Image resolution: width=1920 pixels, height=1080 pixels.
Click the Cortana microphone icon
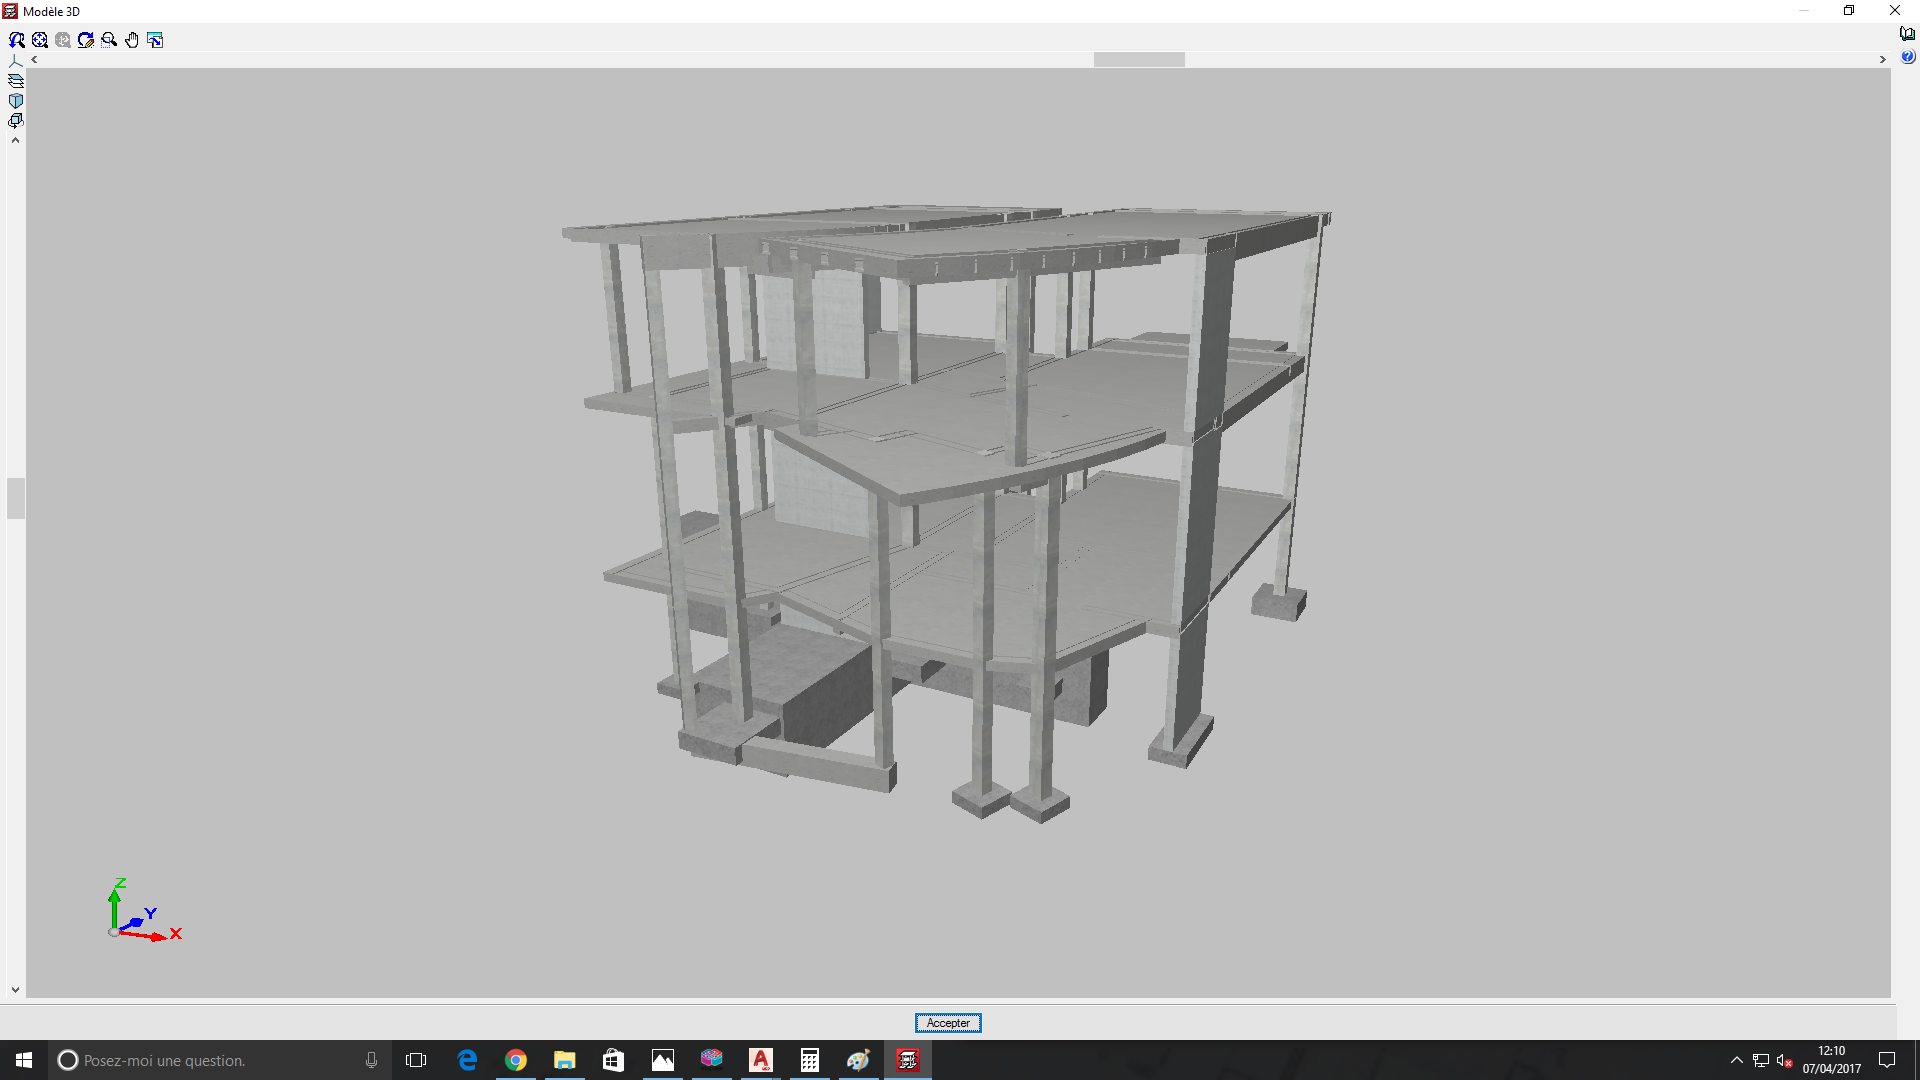coord(371,1060)
